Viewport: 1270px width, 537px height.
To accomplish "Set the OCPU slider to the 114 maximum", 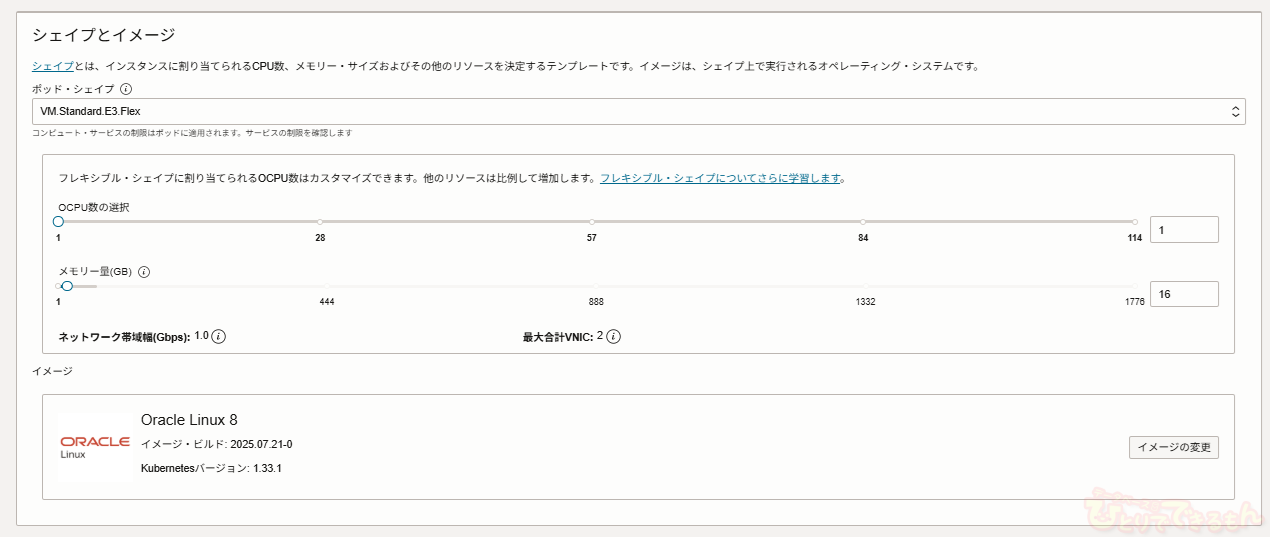I will pyautogui.click(x=1135, y=222).
